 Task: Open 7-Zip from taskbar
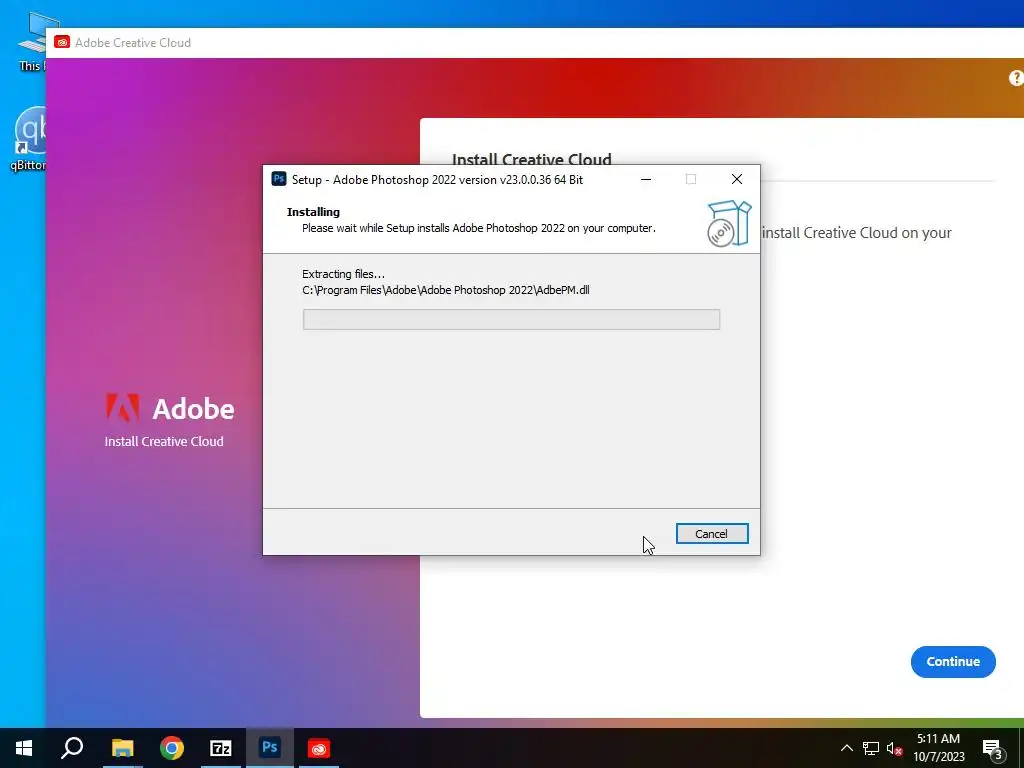coord(221,748)
